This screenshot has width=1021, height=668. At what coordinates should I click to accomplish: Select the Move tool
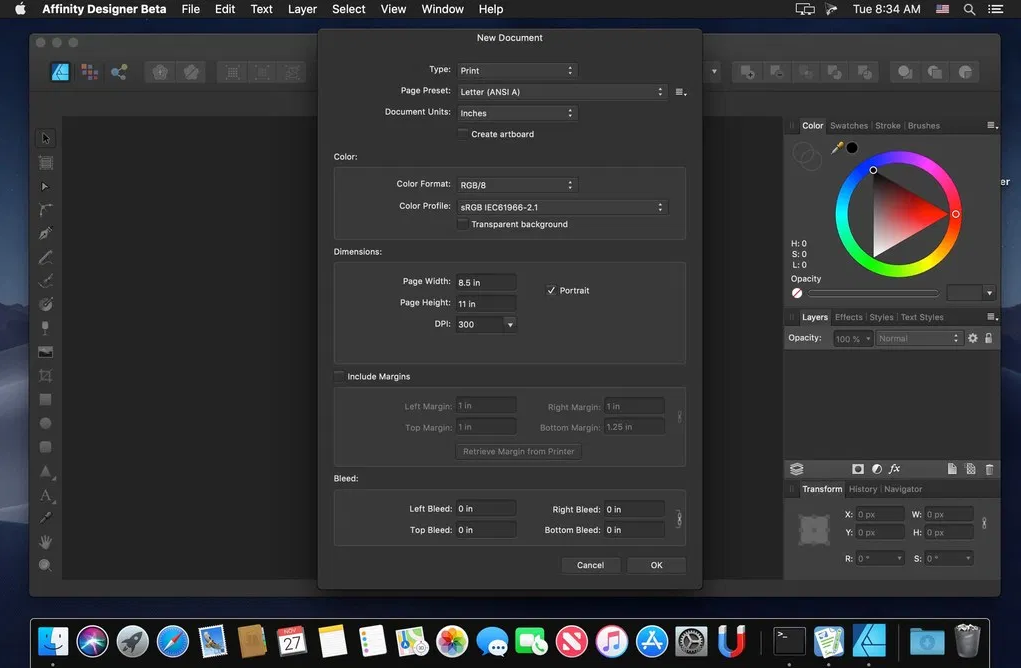45,137
